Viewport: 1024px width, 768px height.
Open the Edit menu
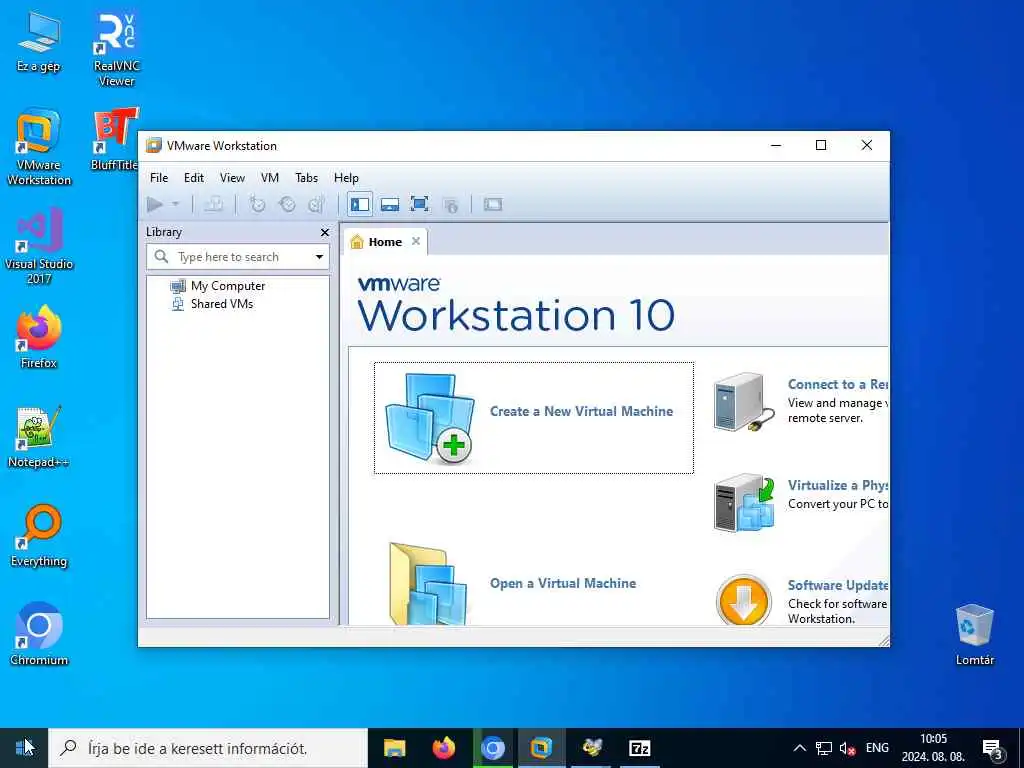tap(194, 178)
